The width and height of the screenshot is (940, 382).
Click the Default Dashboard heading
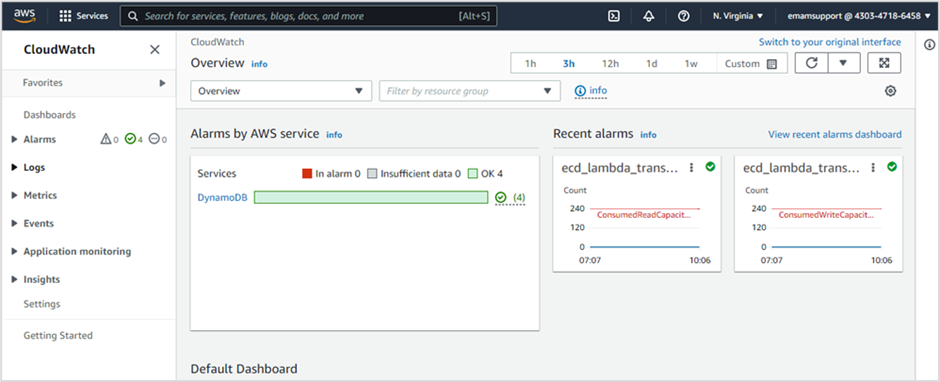[x=244, y=368]
